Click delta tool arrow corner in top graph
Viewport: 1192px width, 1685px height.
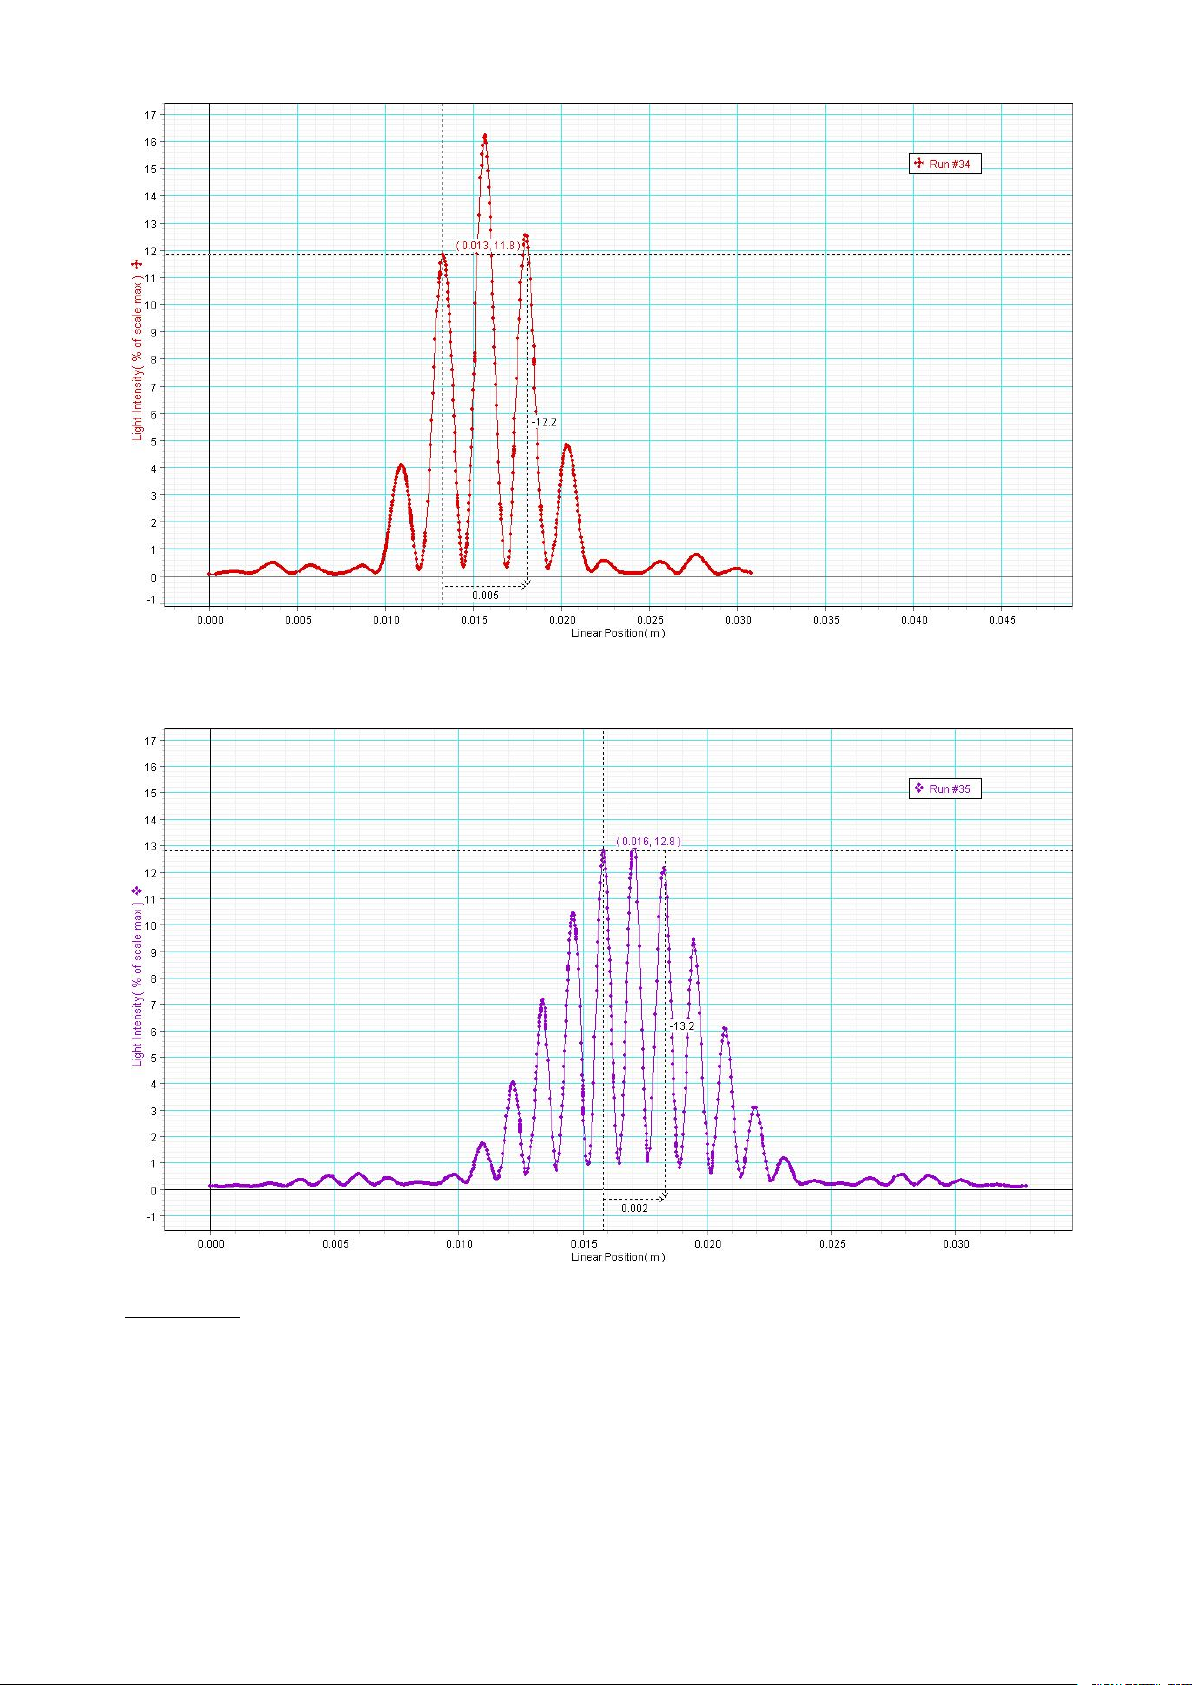point(525,584)
